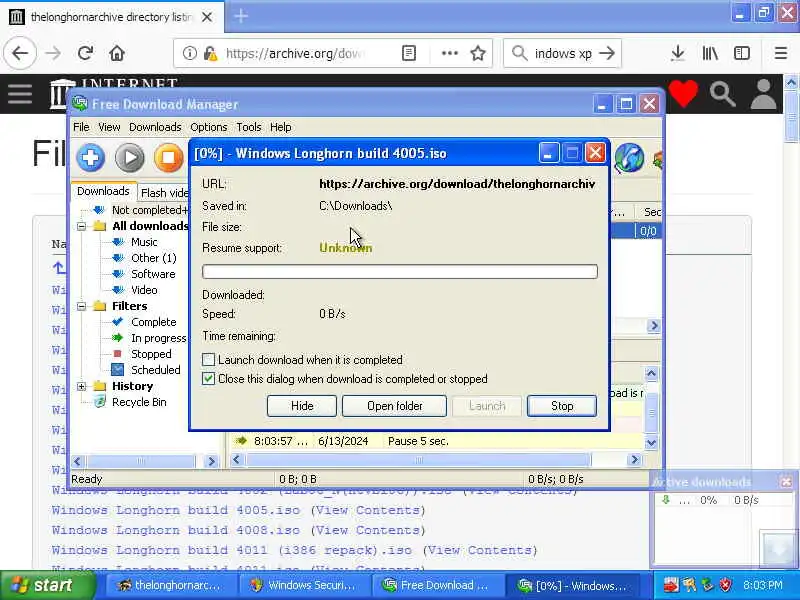Open Options menu

tap(209, 127)
